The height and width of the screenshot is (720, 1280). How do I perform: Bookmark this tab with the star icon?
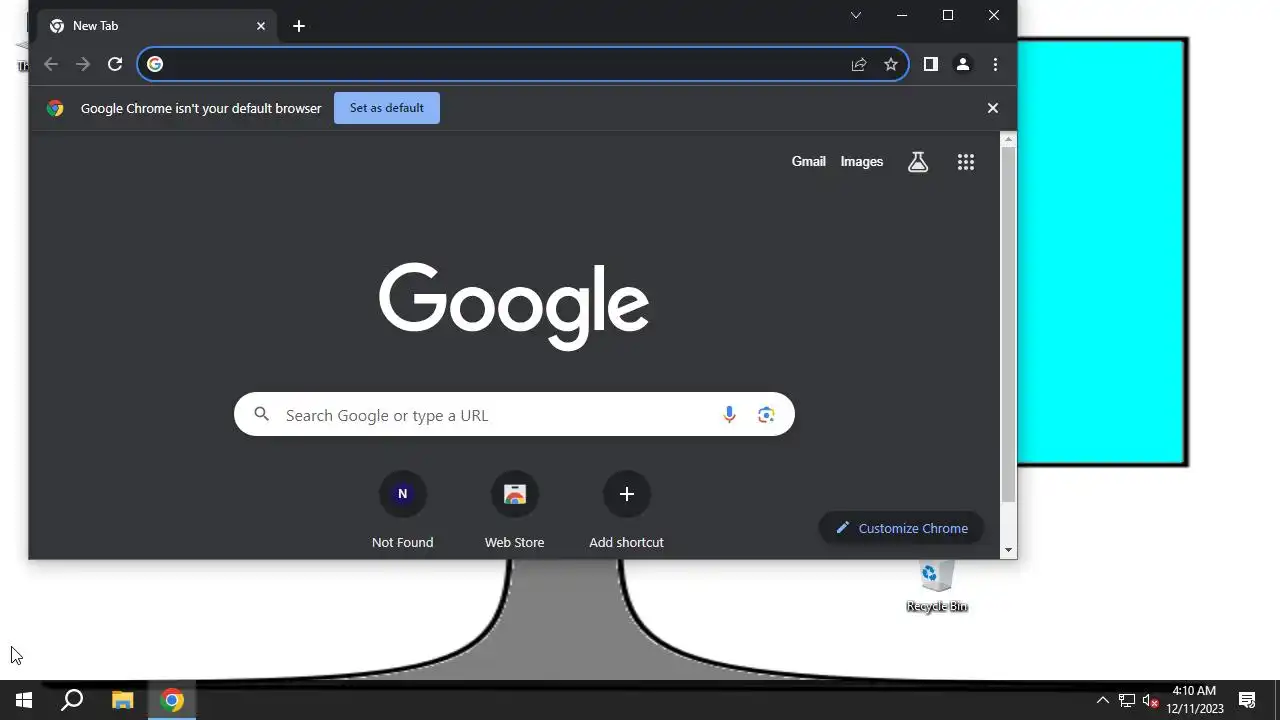(x=891, y=64)
